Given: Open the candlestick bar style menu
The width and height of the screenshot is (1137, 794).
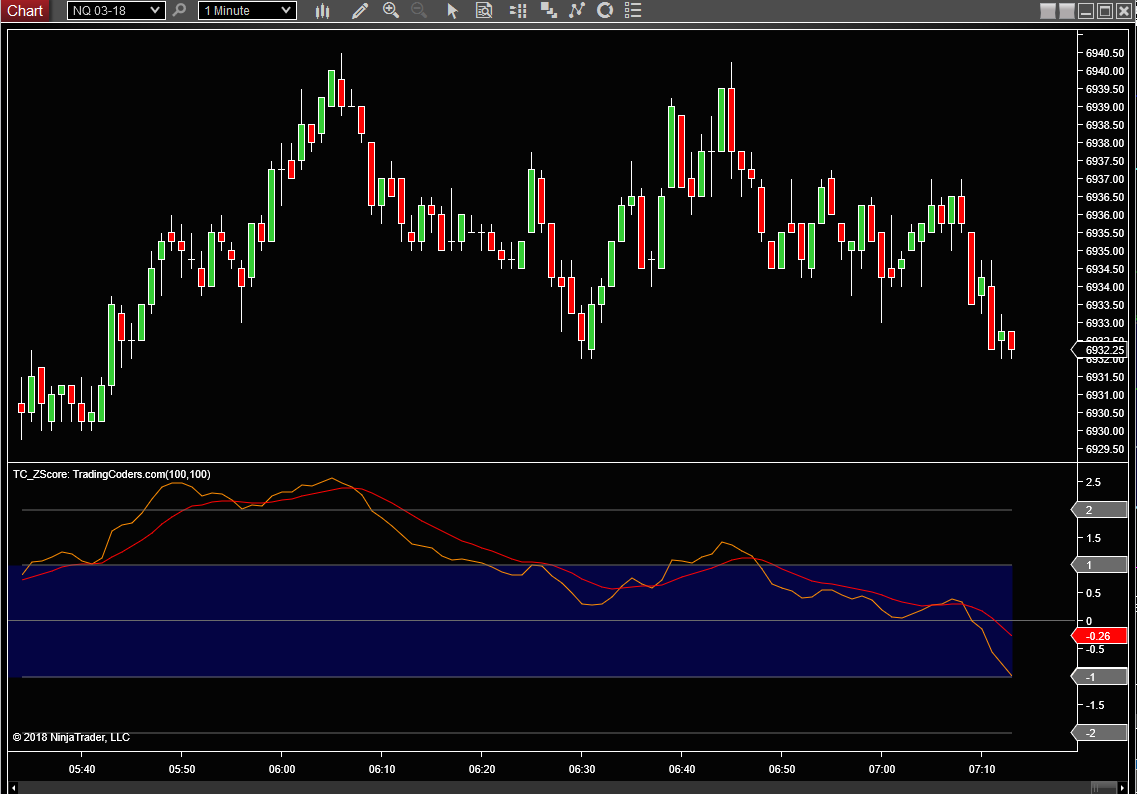Looking at the screenshot, I should [x=322, y=11].
